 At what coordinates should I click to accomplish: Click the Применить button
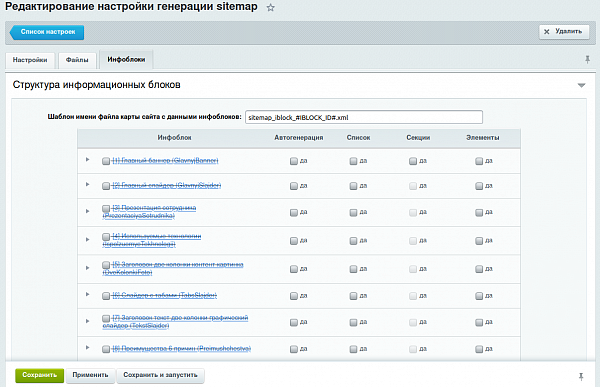point(90,375)
